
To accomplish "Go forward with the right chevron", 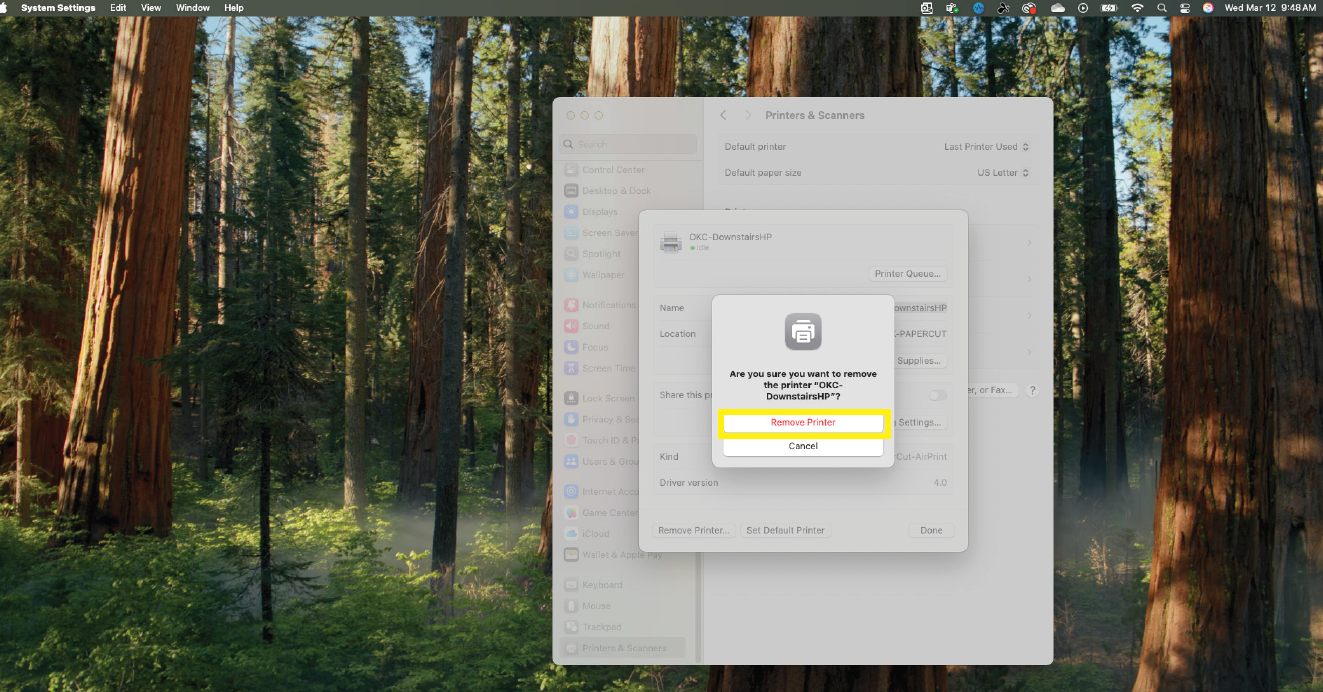I will tap(747, 116).
